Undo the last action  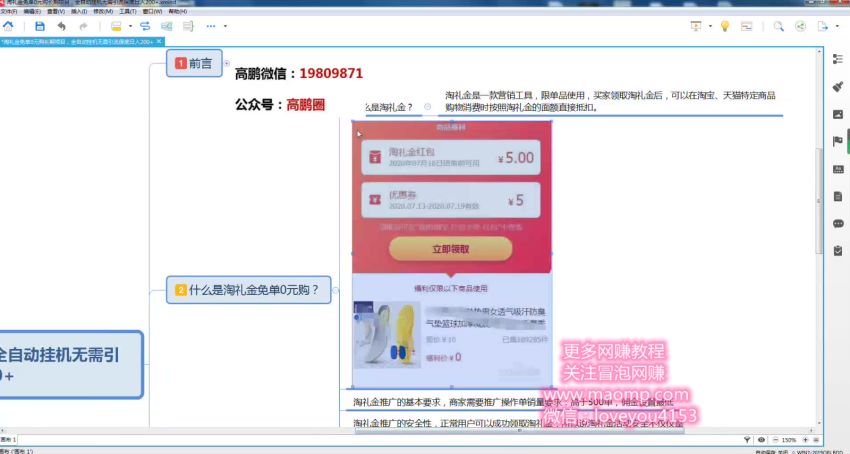[x=61, y=26]
